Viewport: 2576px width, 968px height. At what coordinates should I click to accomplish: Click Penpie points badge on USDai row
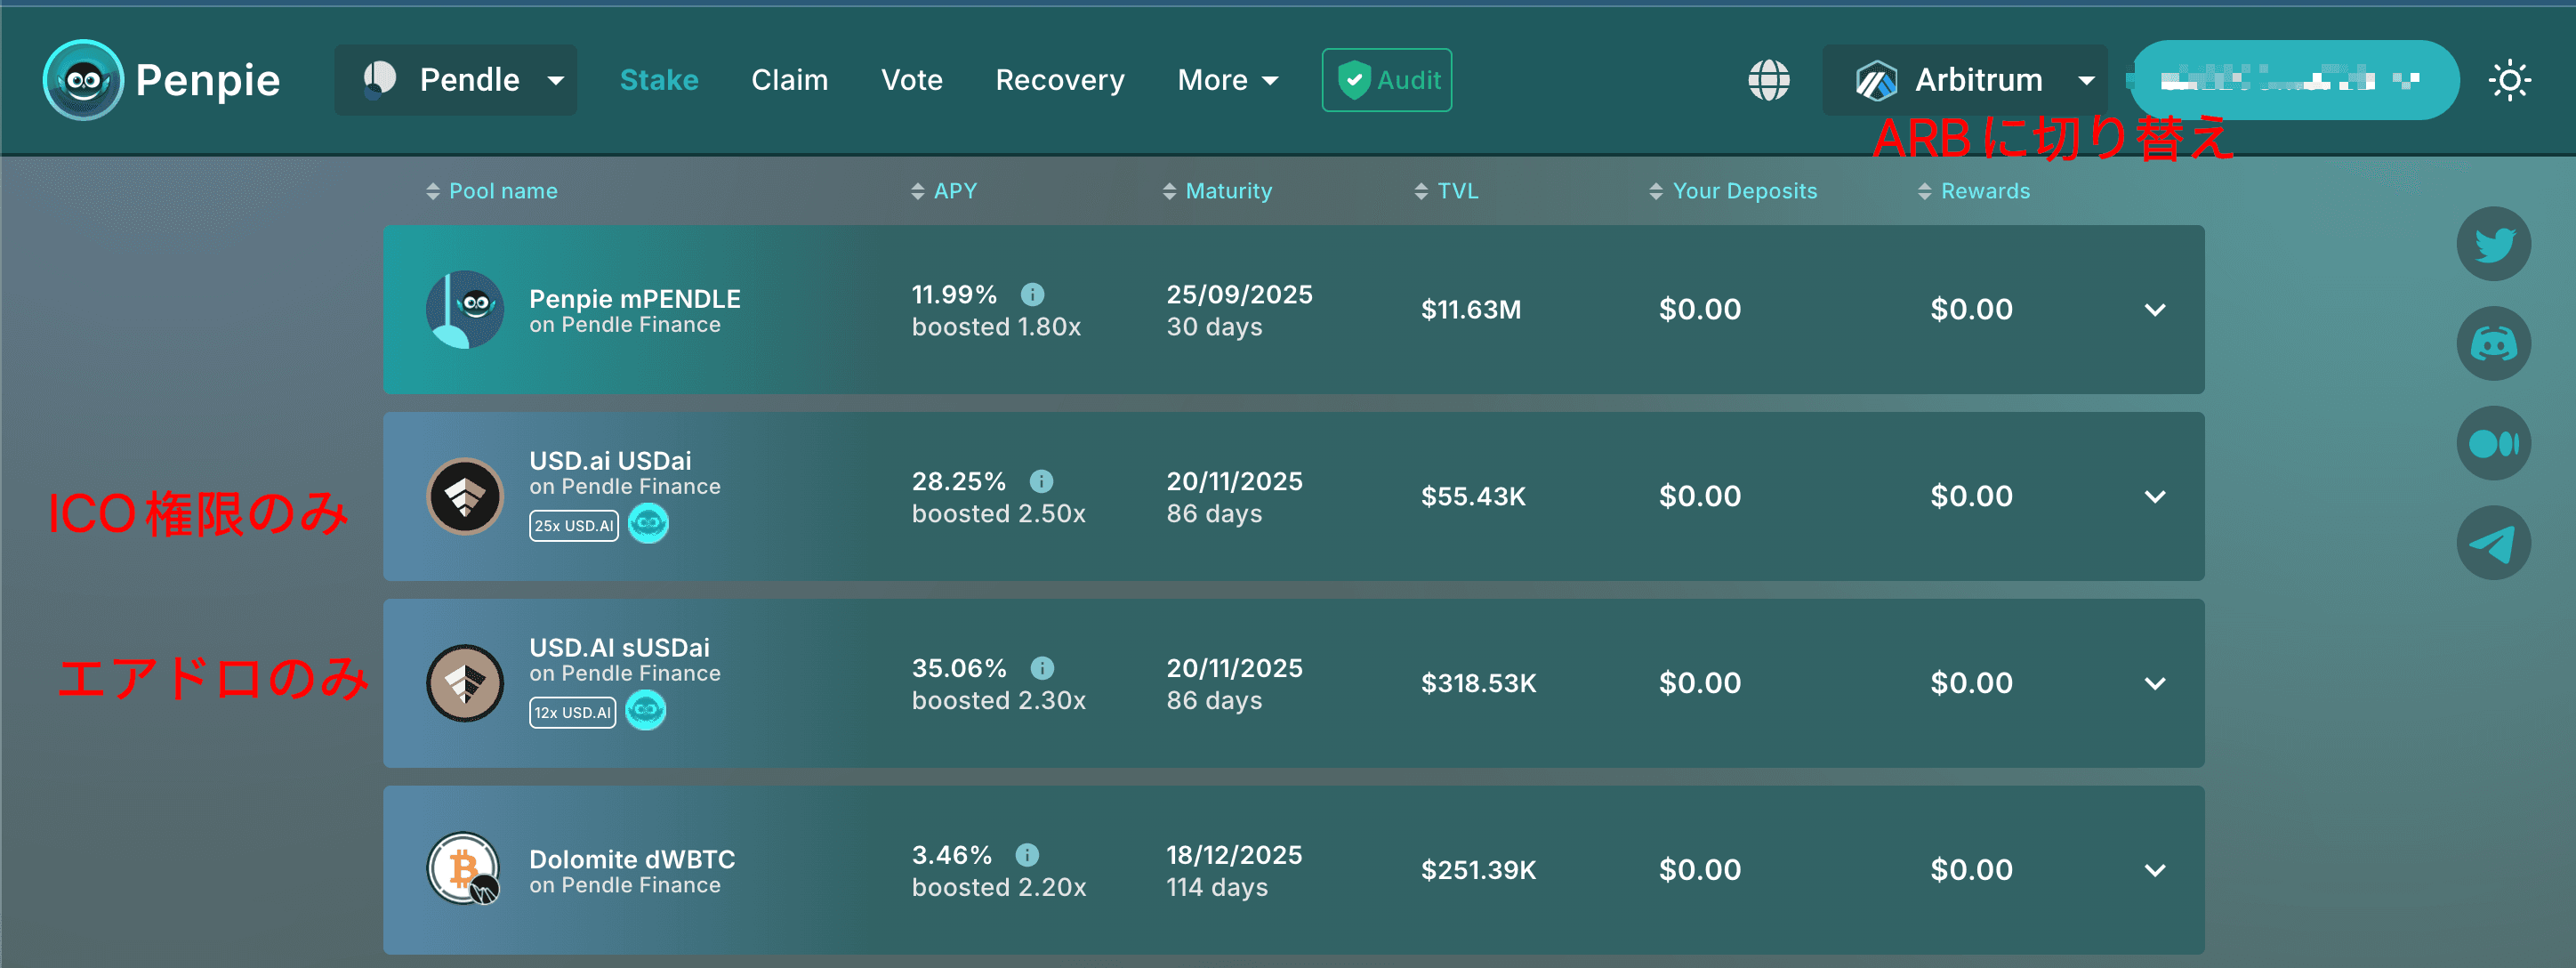pos(648,524)
